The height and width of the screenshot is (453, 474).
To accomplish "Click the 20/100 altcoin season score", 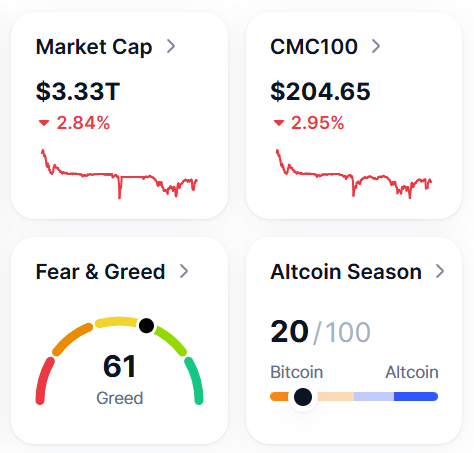I will click(320, 332).
